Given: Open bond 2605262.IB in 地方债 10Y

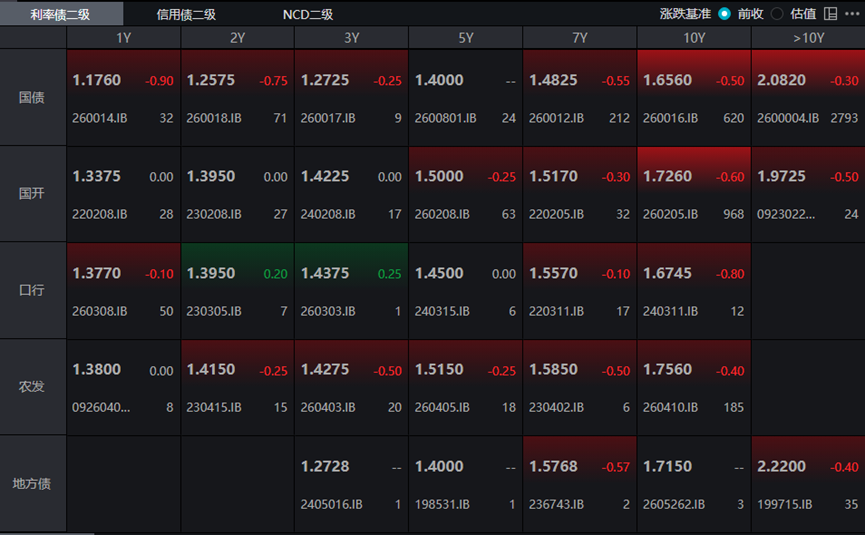Looking at the screenshot, I should coord(674,504).
